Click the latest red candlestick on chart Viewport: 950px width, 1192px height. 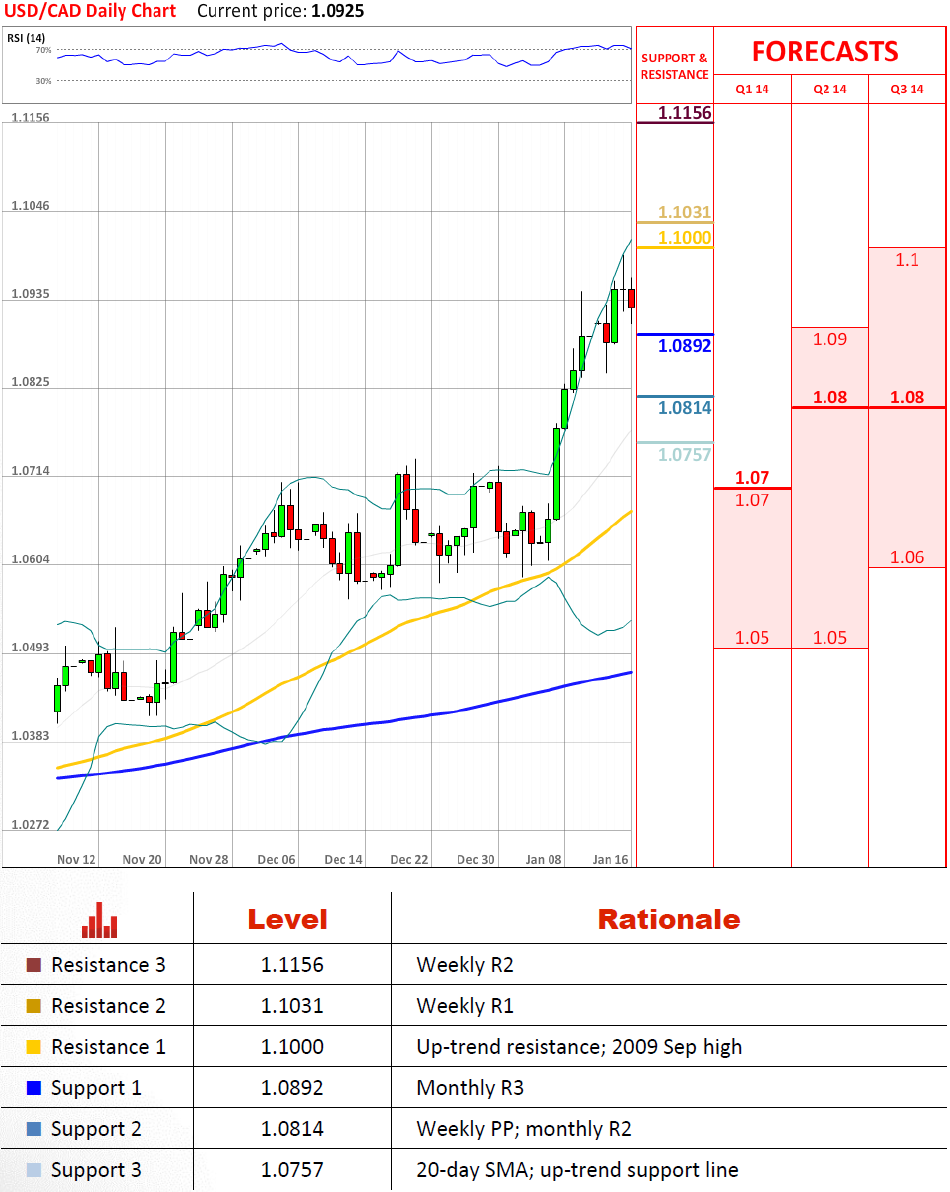632,298
